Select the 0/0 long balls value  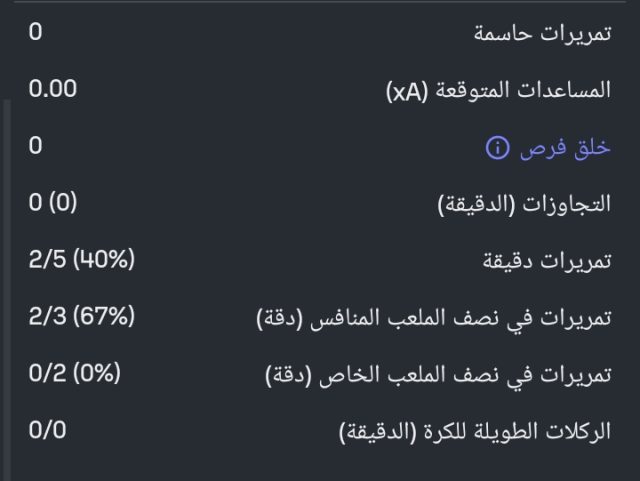[x=48, y=432]
